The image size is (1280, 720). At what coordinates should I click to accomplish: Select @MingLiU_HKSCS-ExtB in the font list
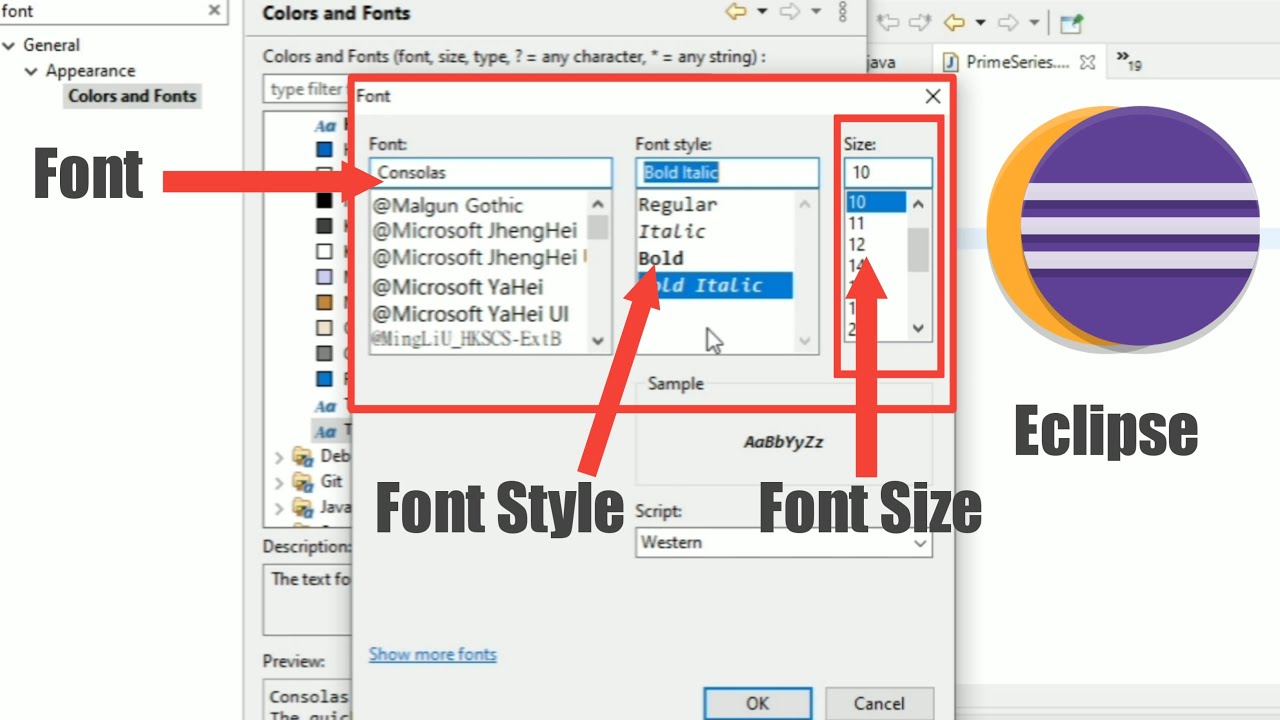(467, 339)
